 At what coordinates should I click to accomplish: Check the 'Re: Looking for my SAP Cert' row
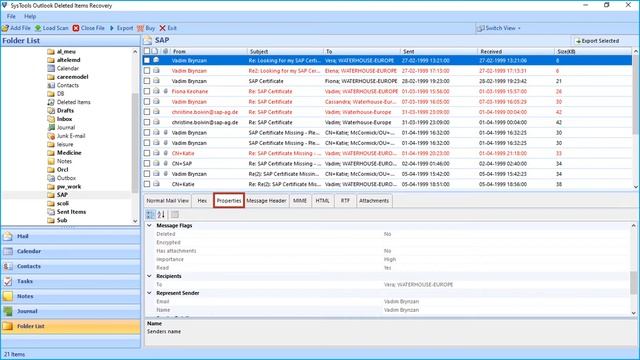(147, 60)
